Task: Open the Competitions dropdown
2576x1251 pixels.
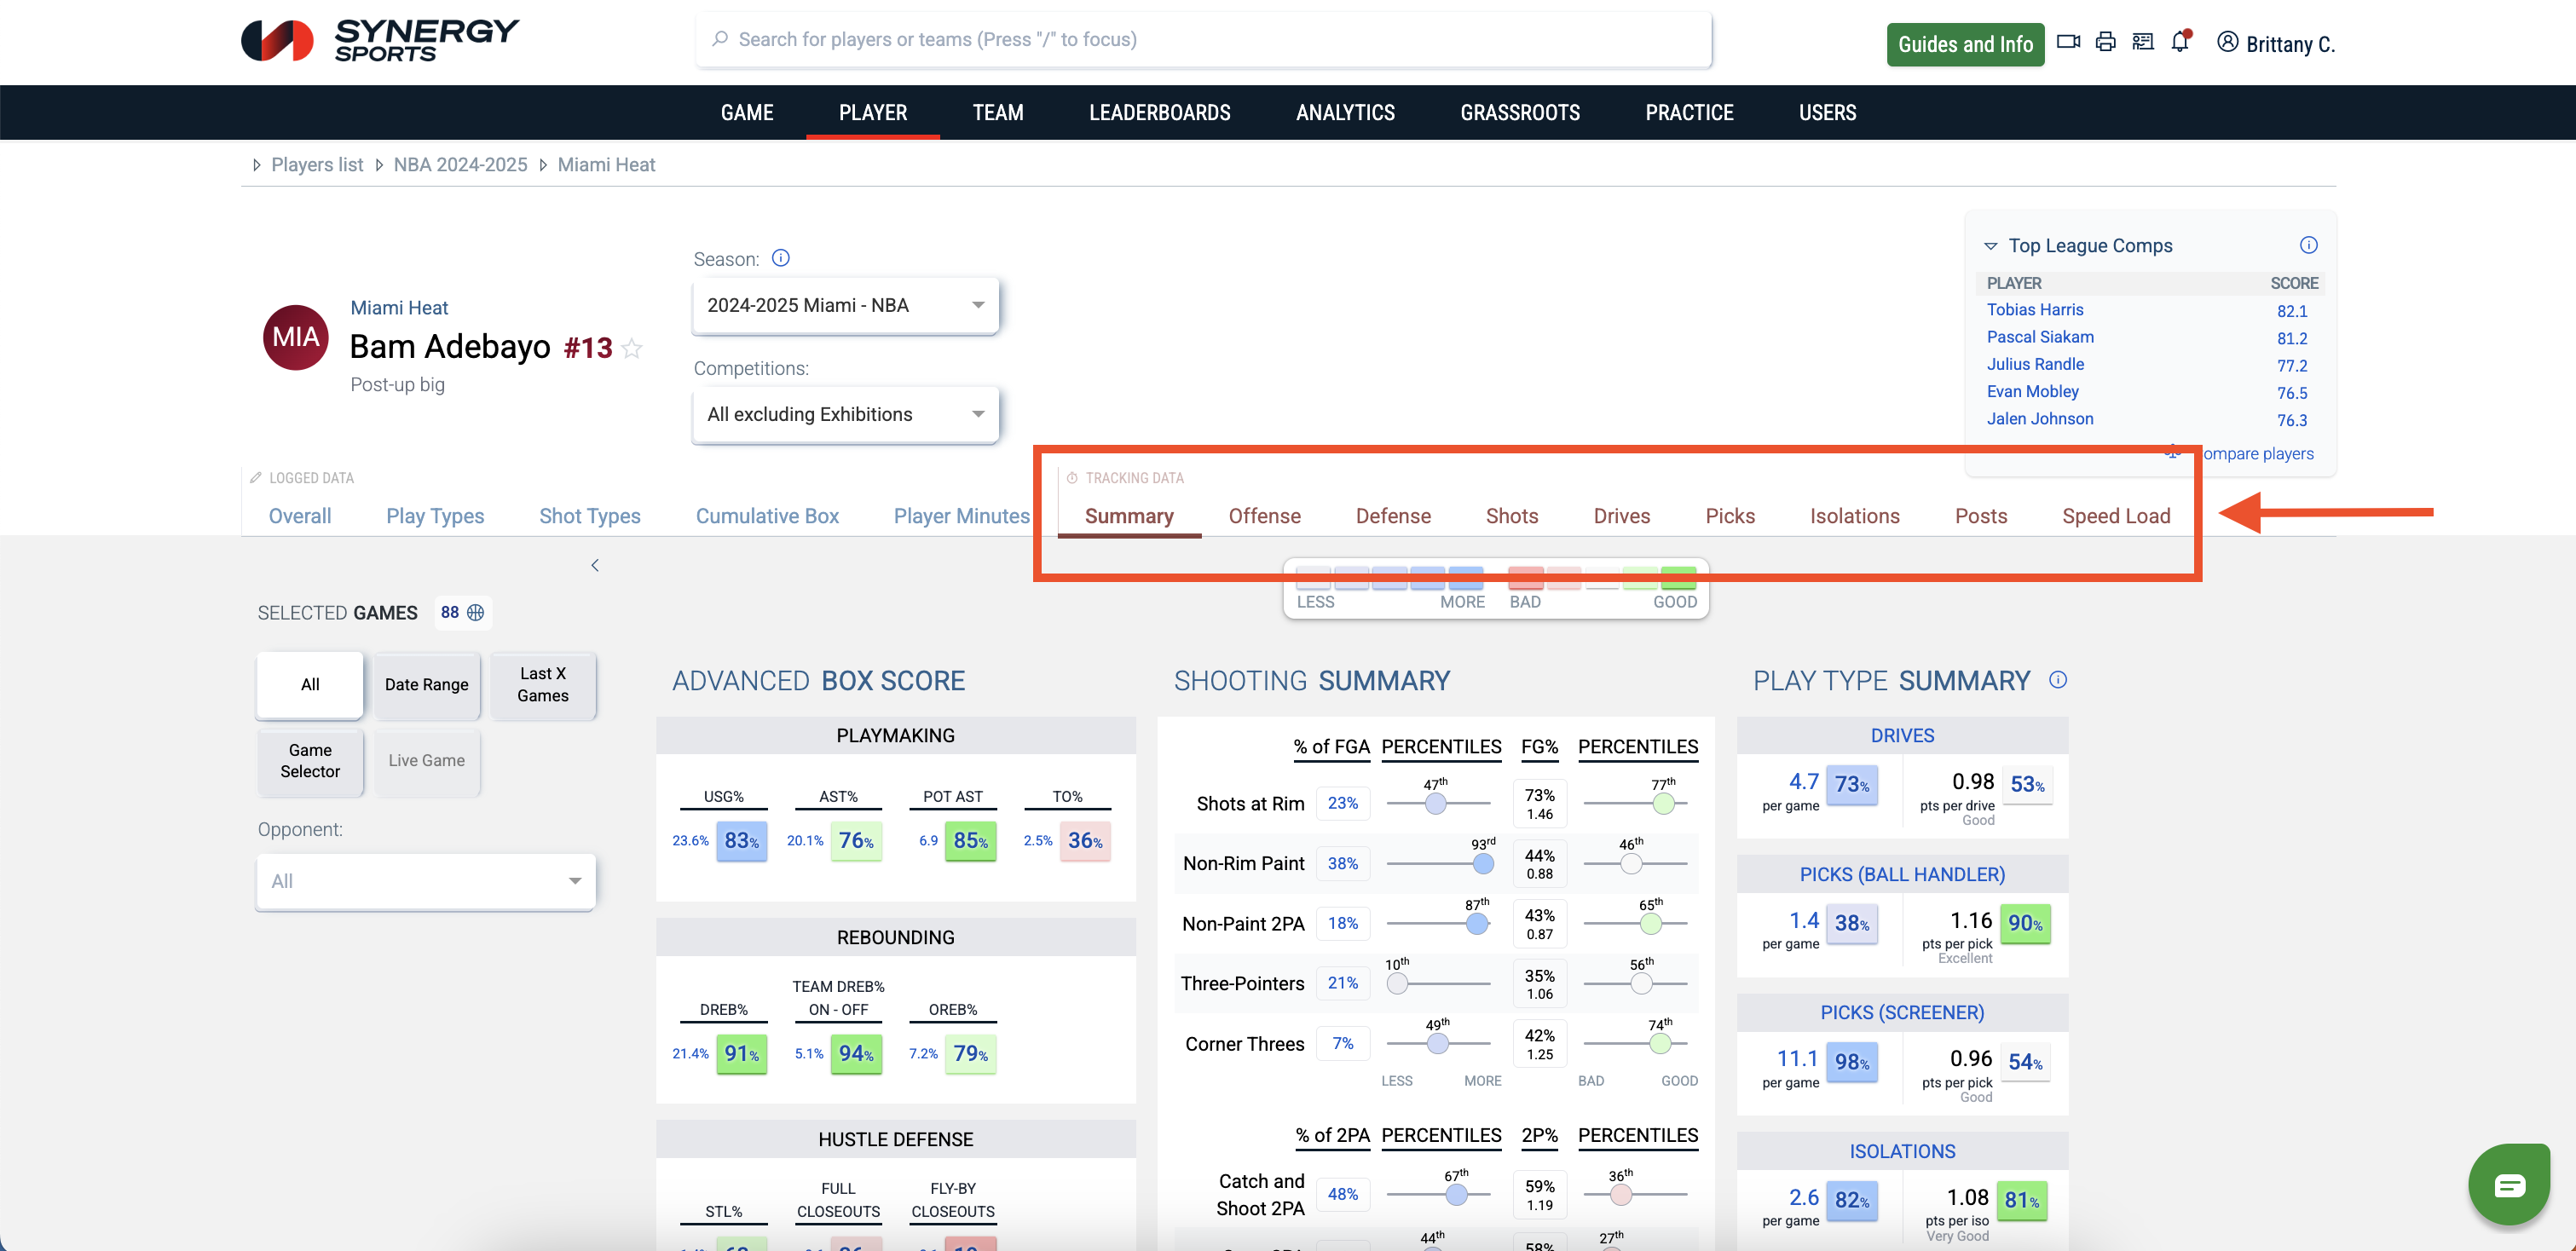Action: pyautogui.click(x=845, y=414)
